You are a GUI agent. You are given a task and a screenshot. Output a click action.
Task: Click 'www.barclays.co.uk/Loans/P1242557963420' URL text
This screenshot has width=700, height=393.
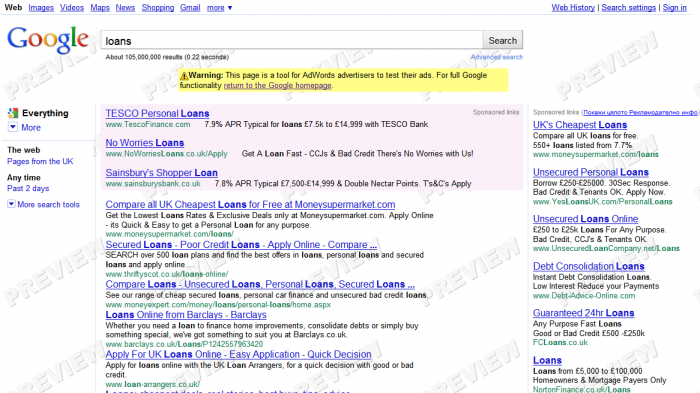(x=184, y=344)
